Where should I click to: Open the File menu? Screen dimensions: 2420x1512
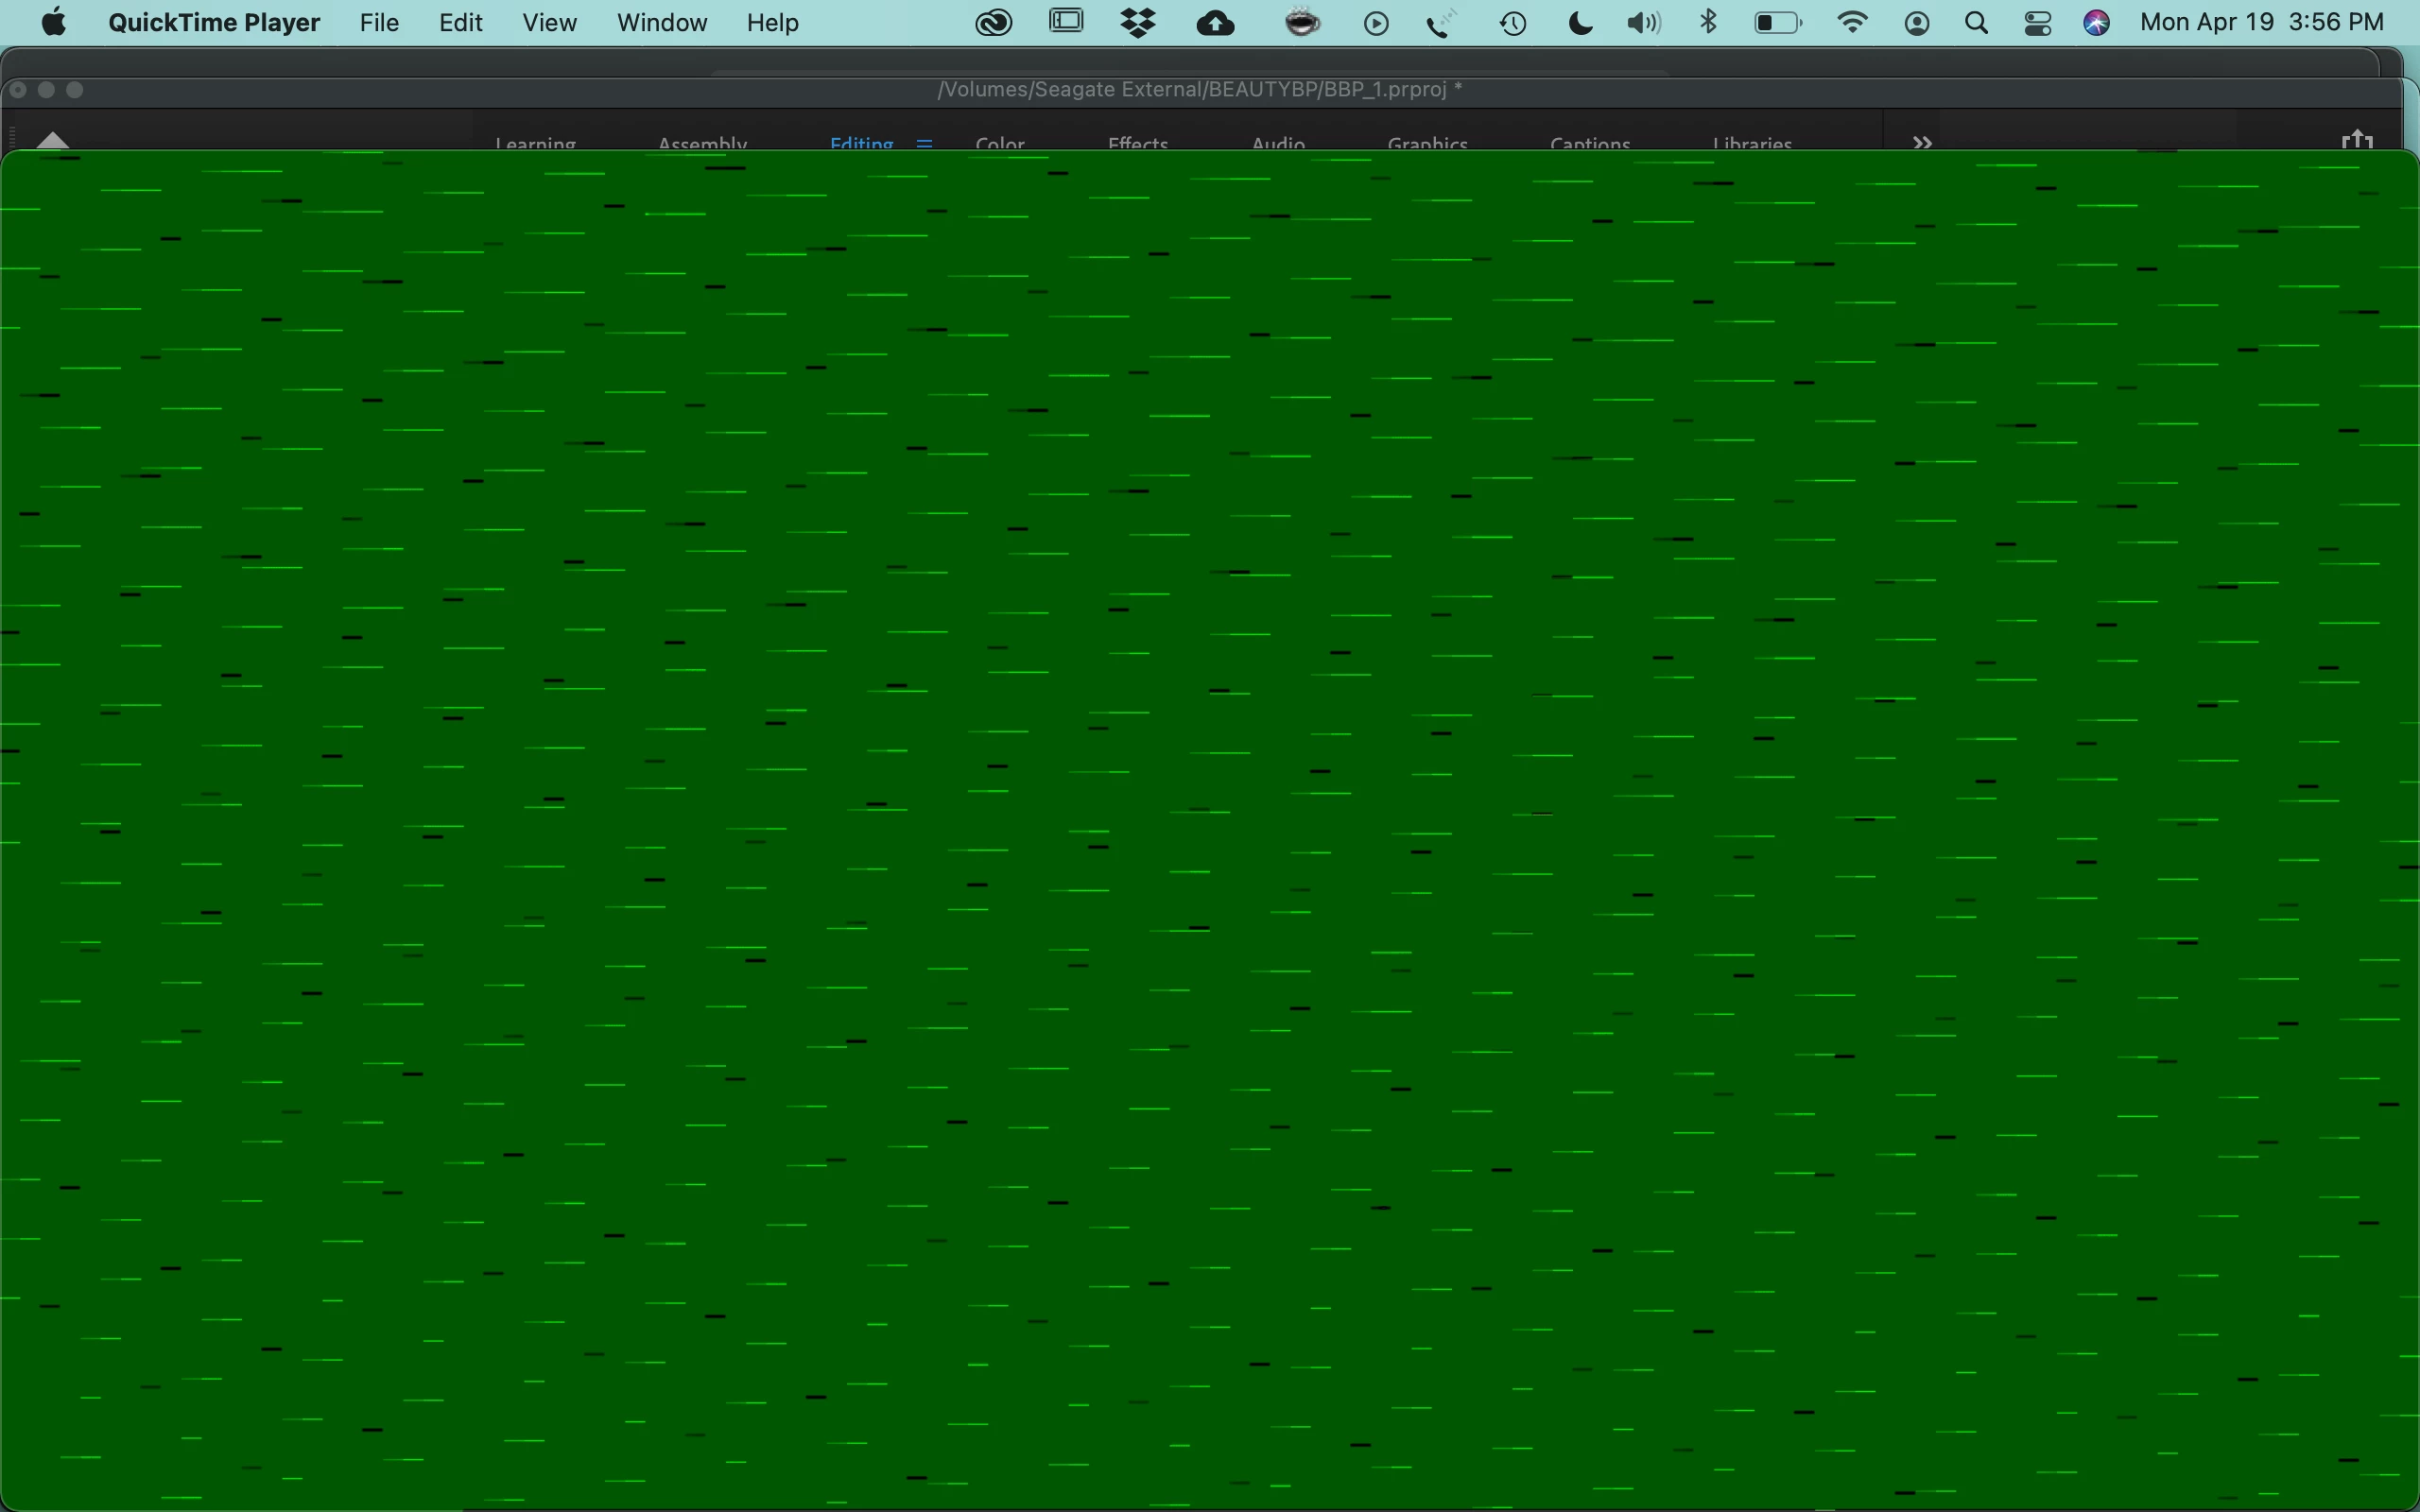(379, 23)
